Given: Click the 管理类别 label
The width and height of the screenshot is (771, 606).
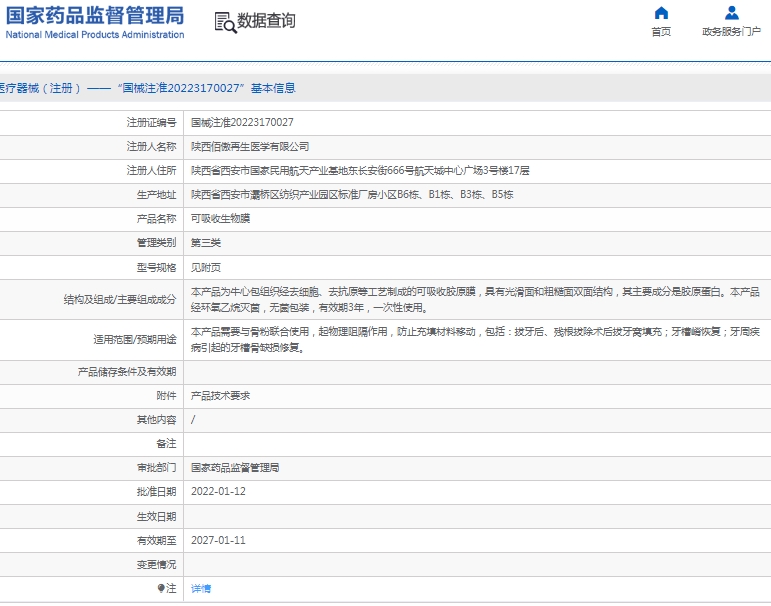Looking at the screenshot, I should click(156, 242).
